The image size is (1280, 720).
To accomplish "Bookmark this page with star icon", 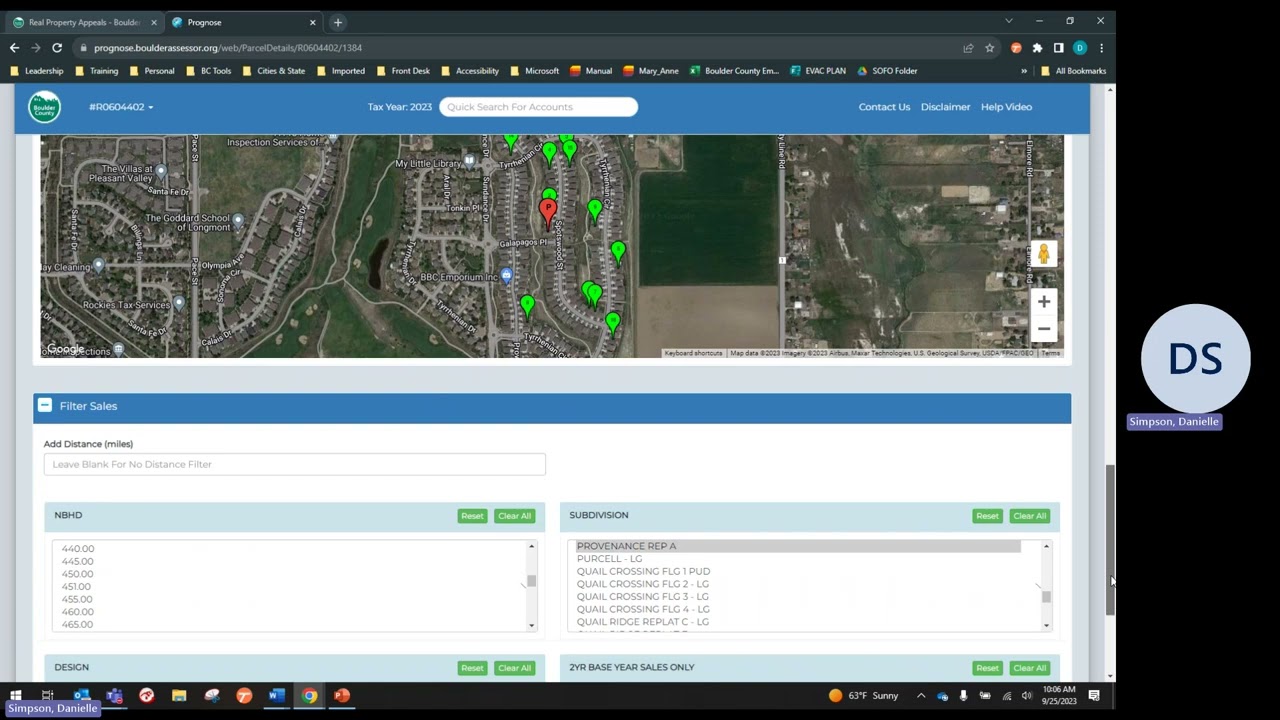I will [x=989, y=47].
